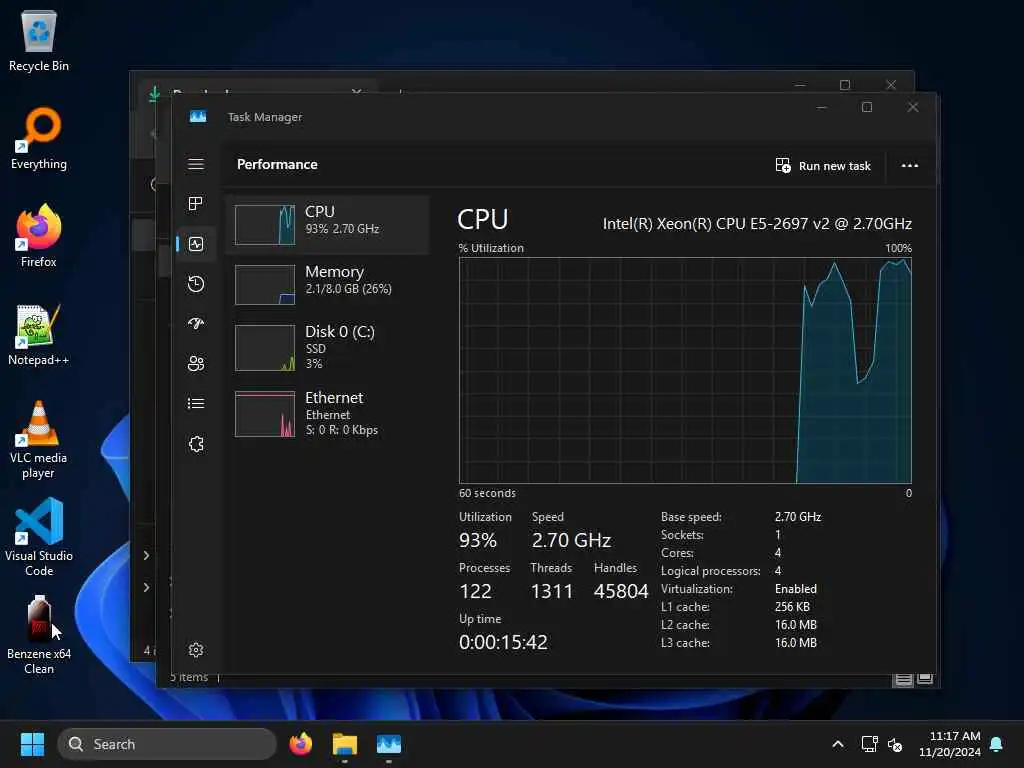Open Task Manager hamburger navigation menu

point(196,164)
